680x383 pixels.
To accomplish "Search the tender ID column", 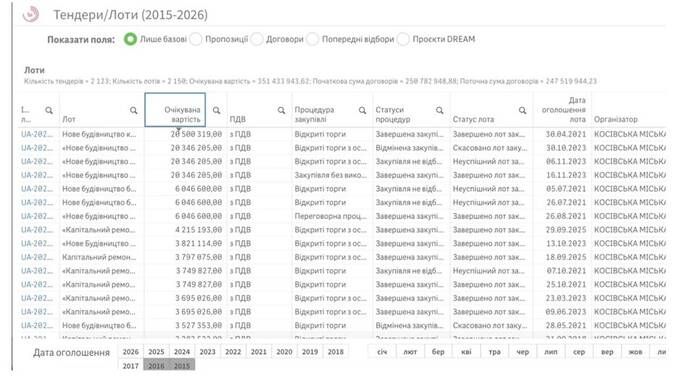I will pos(49,111).
